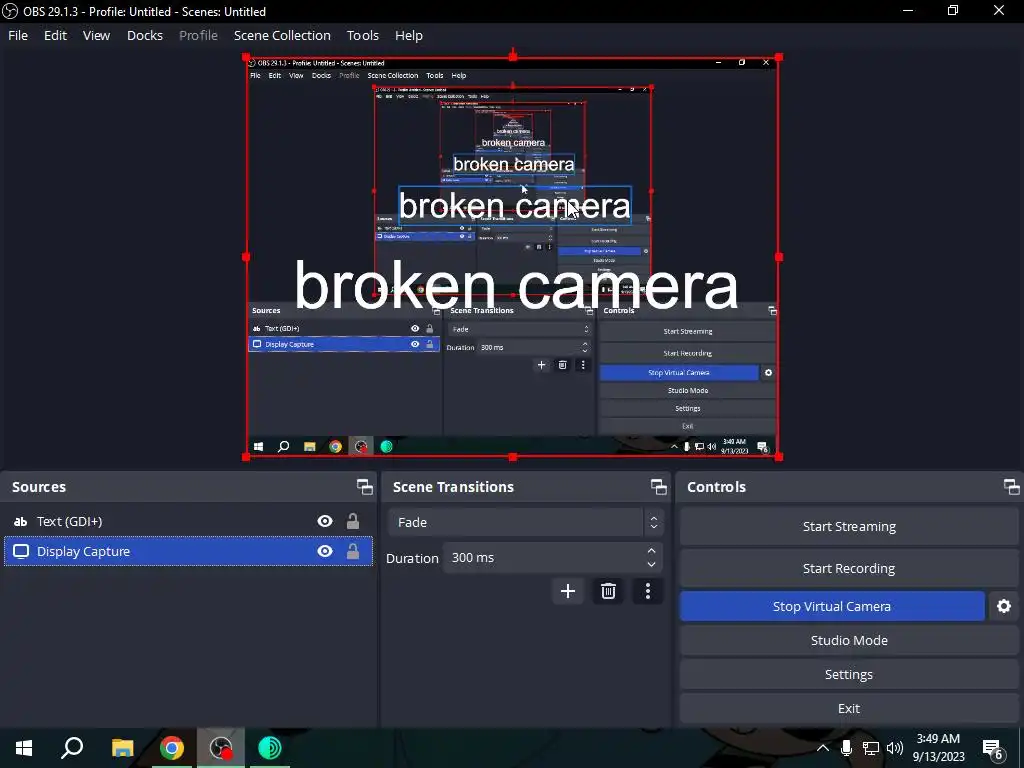Open the Fade transition dropdown
Image resolution: width=1024 pixels, height=768 pixels.
pyautogui.click(x=526, y=522)
